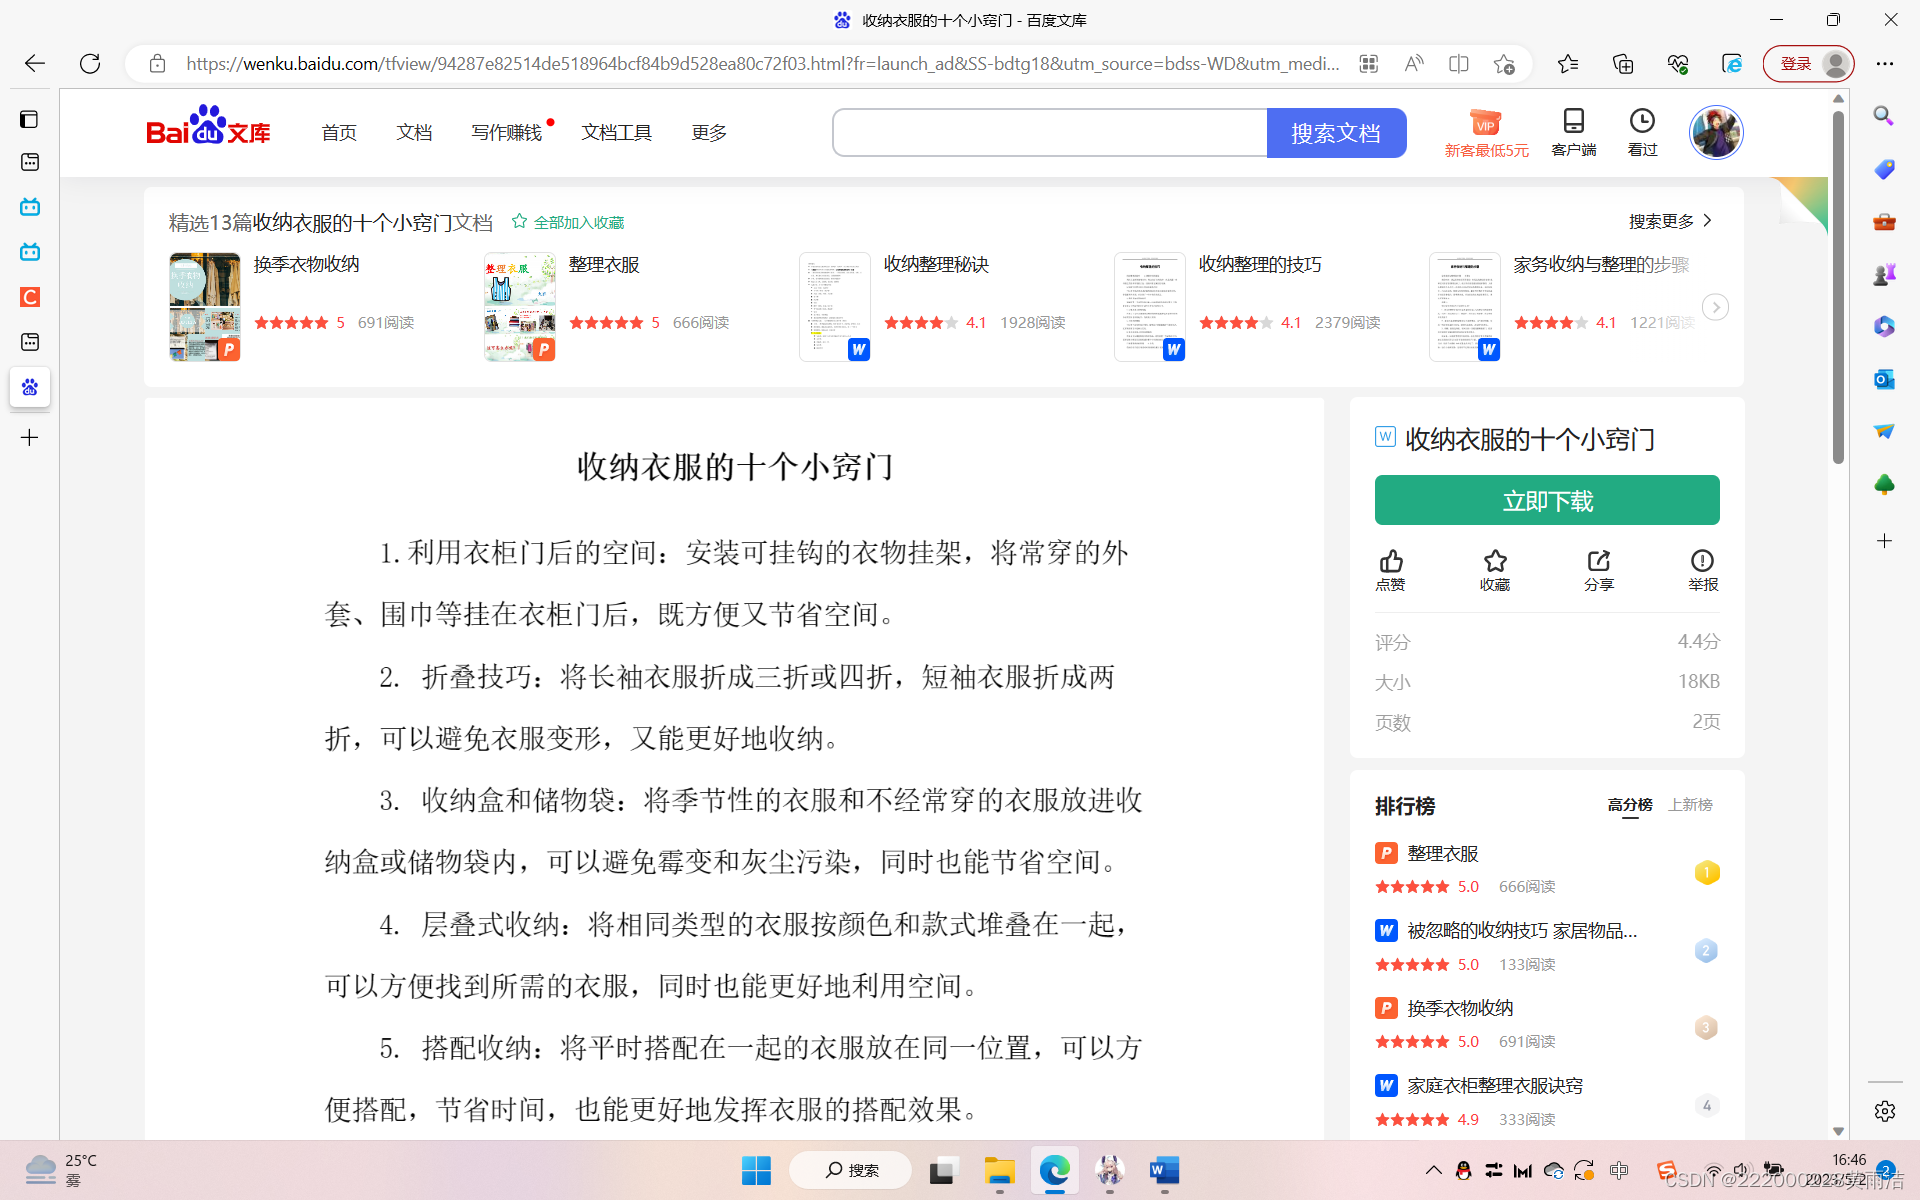
Task: Click the 分享 share icon
Action: coord(1598,561)
